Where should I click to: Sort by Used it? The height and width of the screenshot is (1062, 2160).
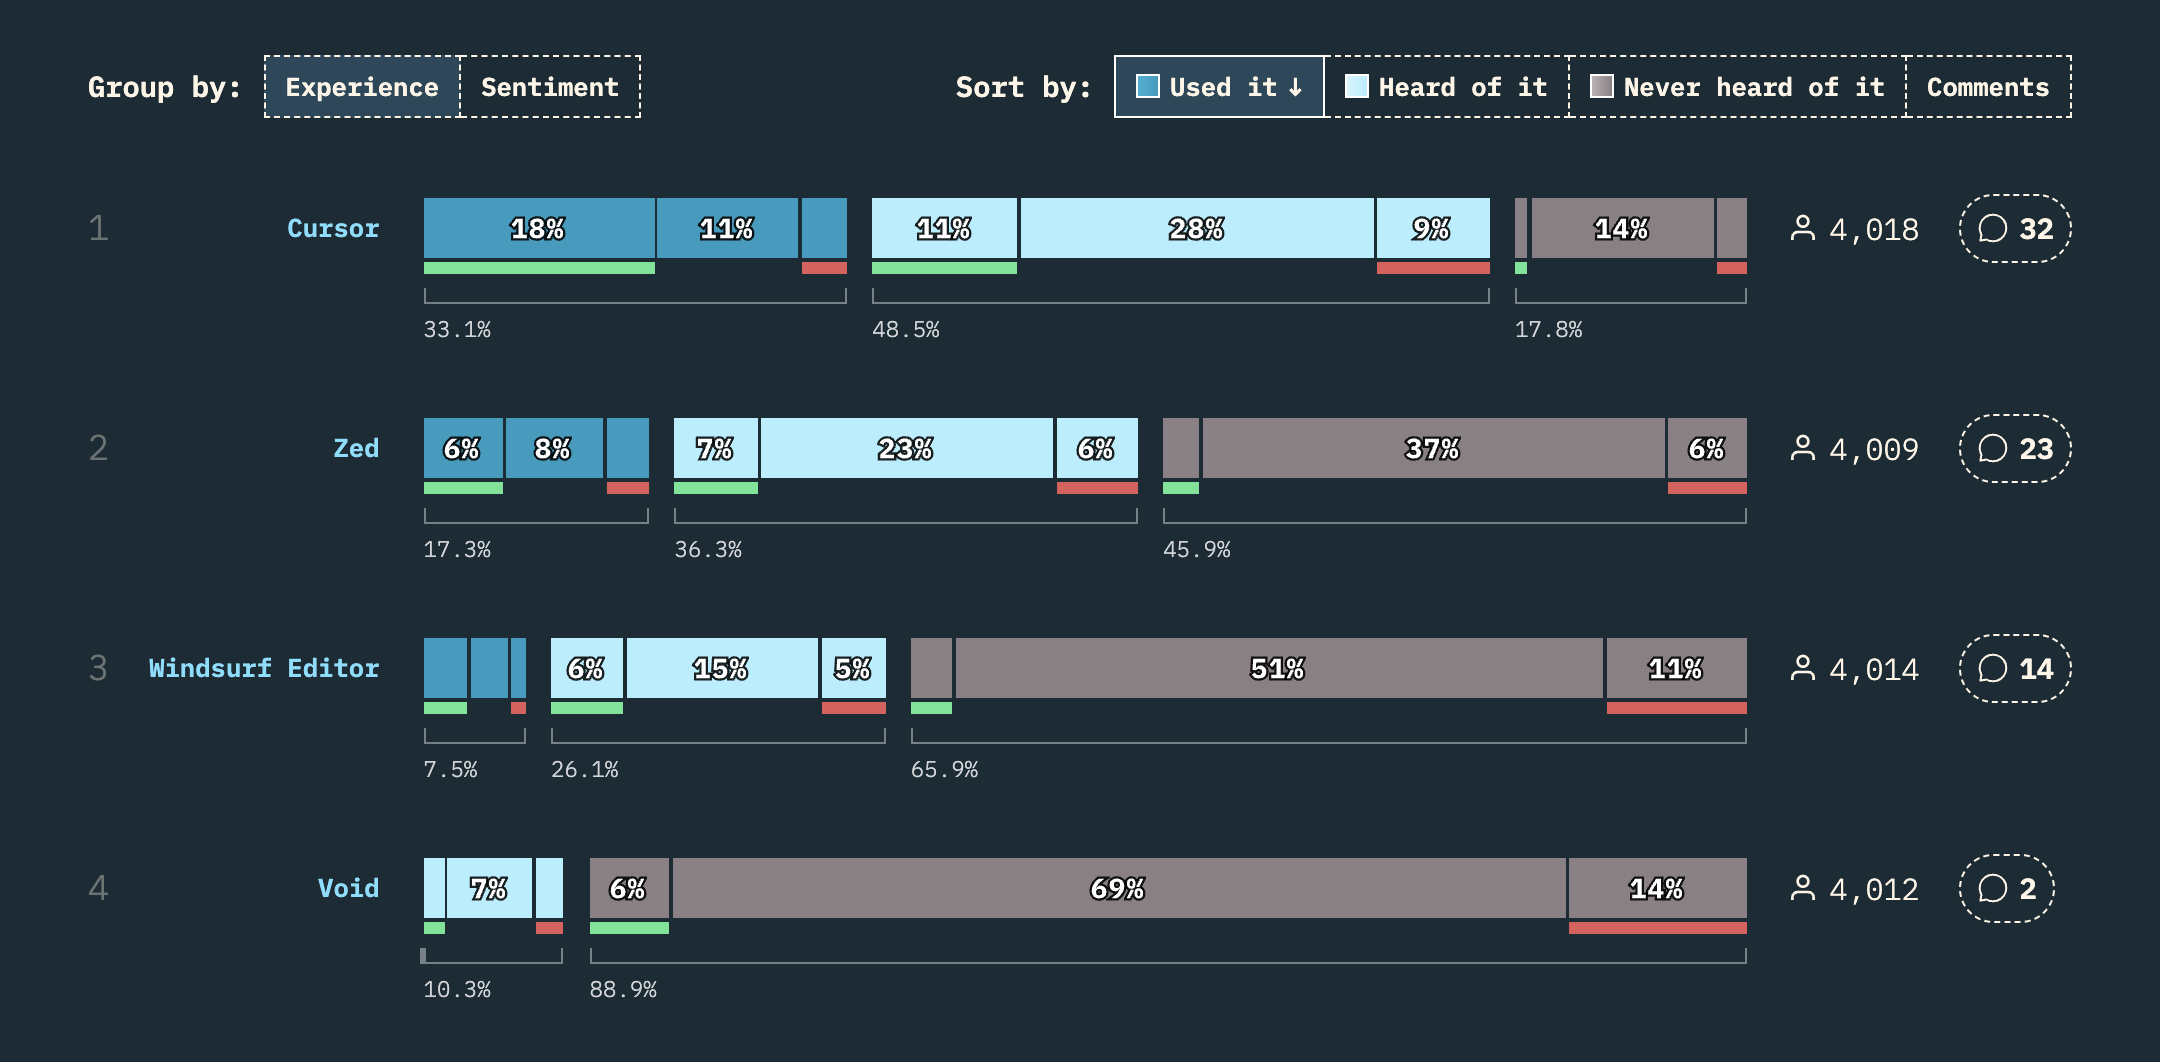1219,87
